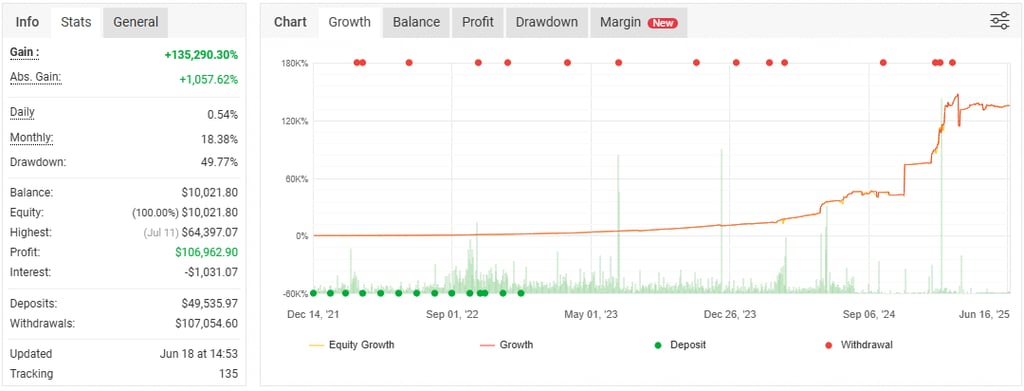Open the Margin tab marked New

(639, 22)
